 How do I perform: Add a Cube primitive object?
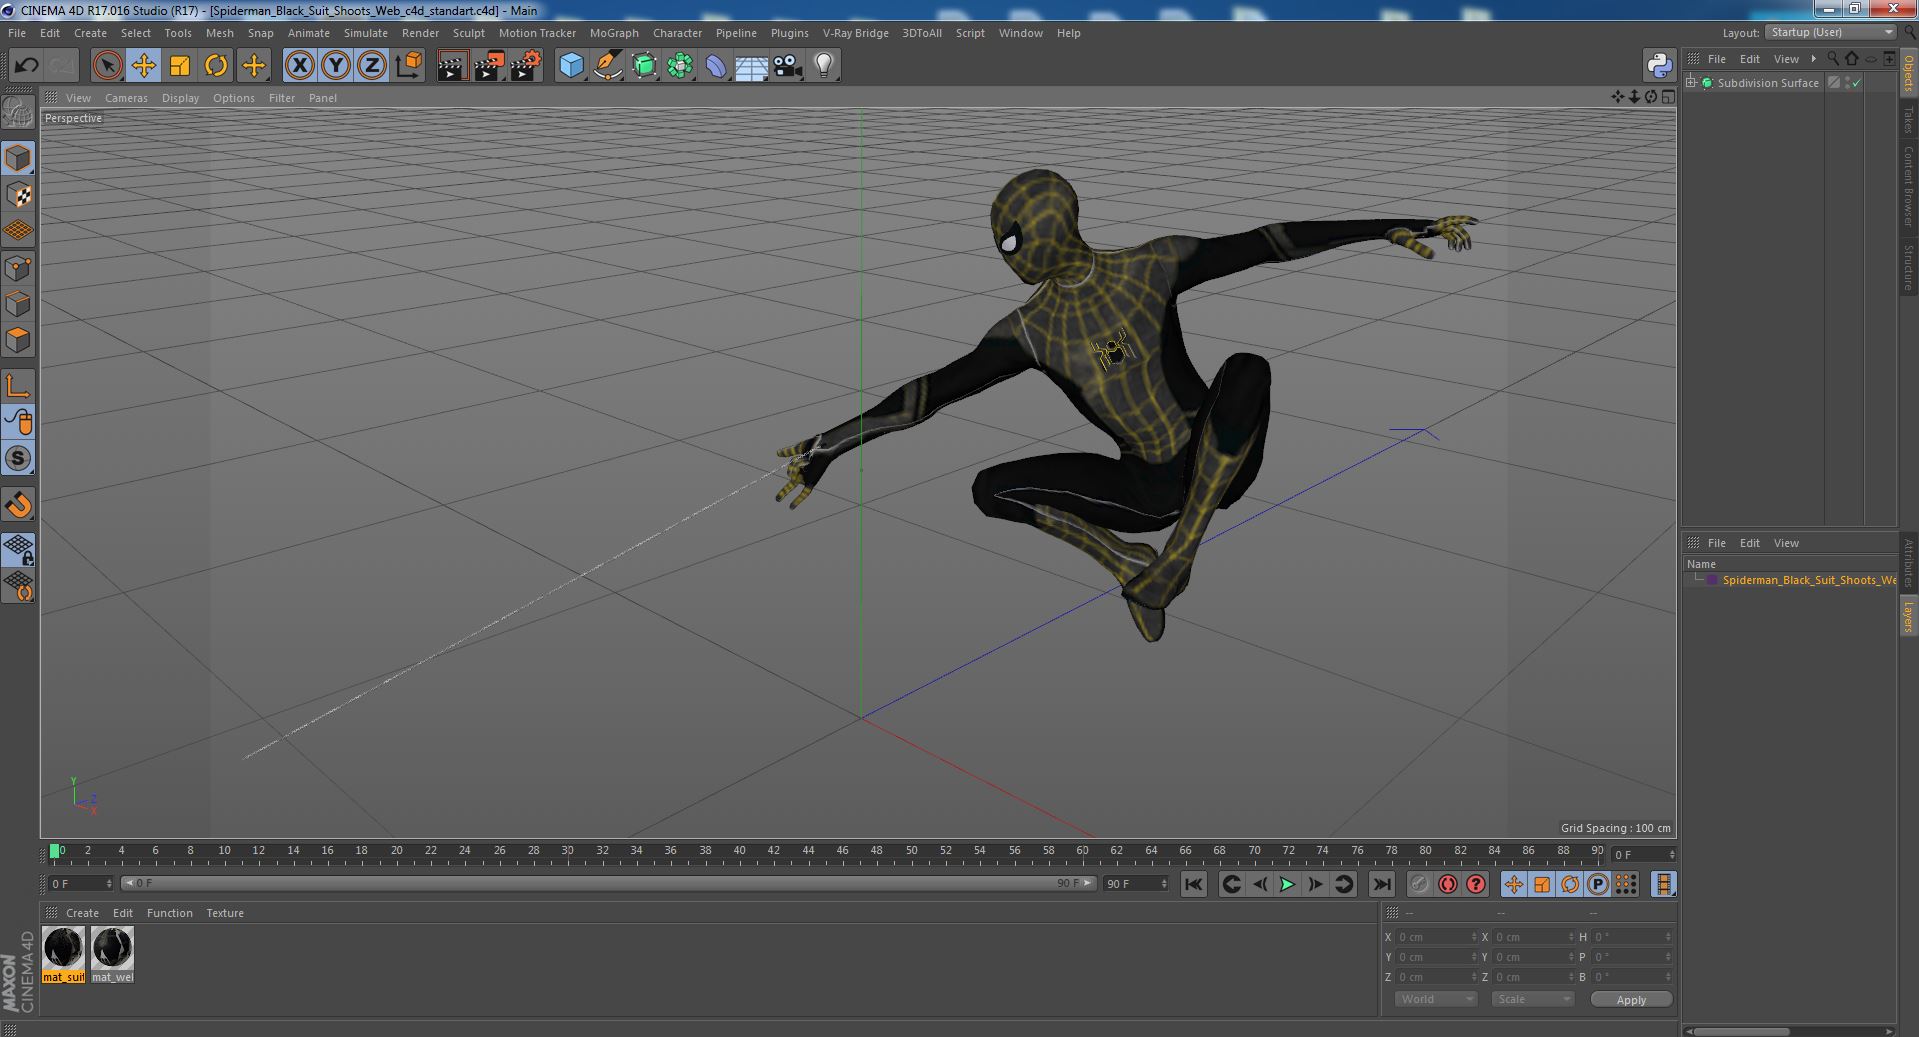click(571, 66)
